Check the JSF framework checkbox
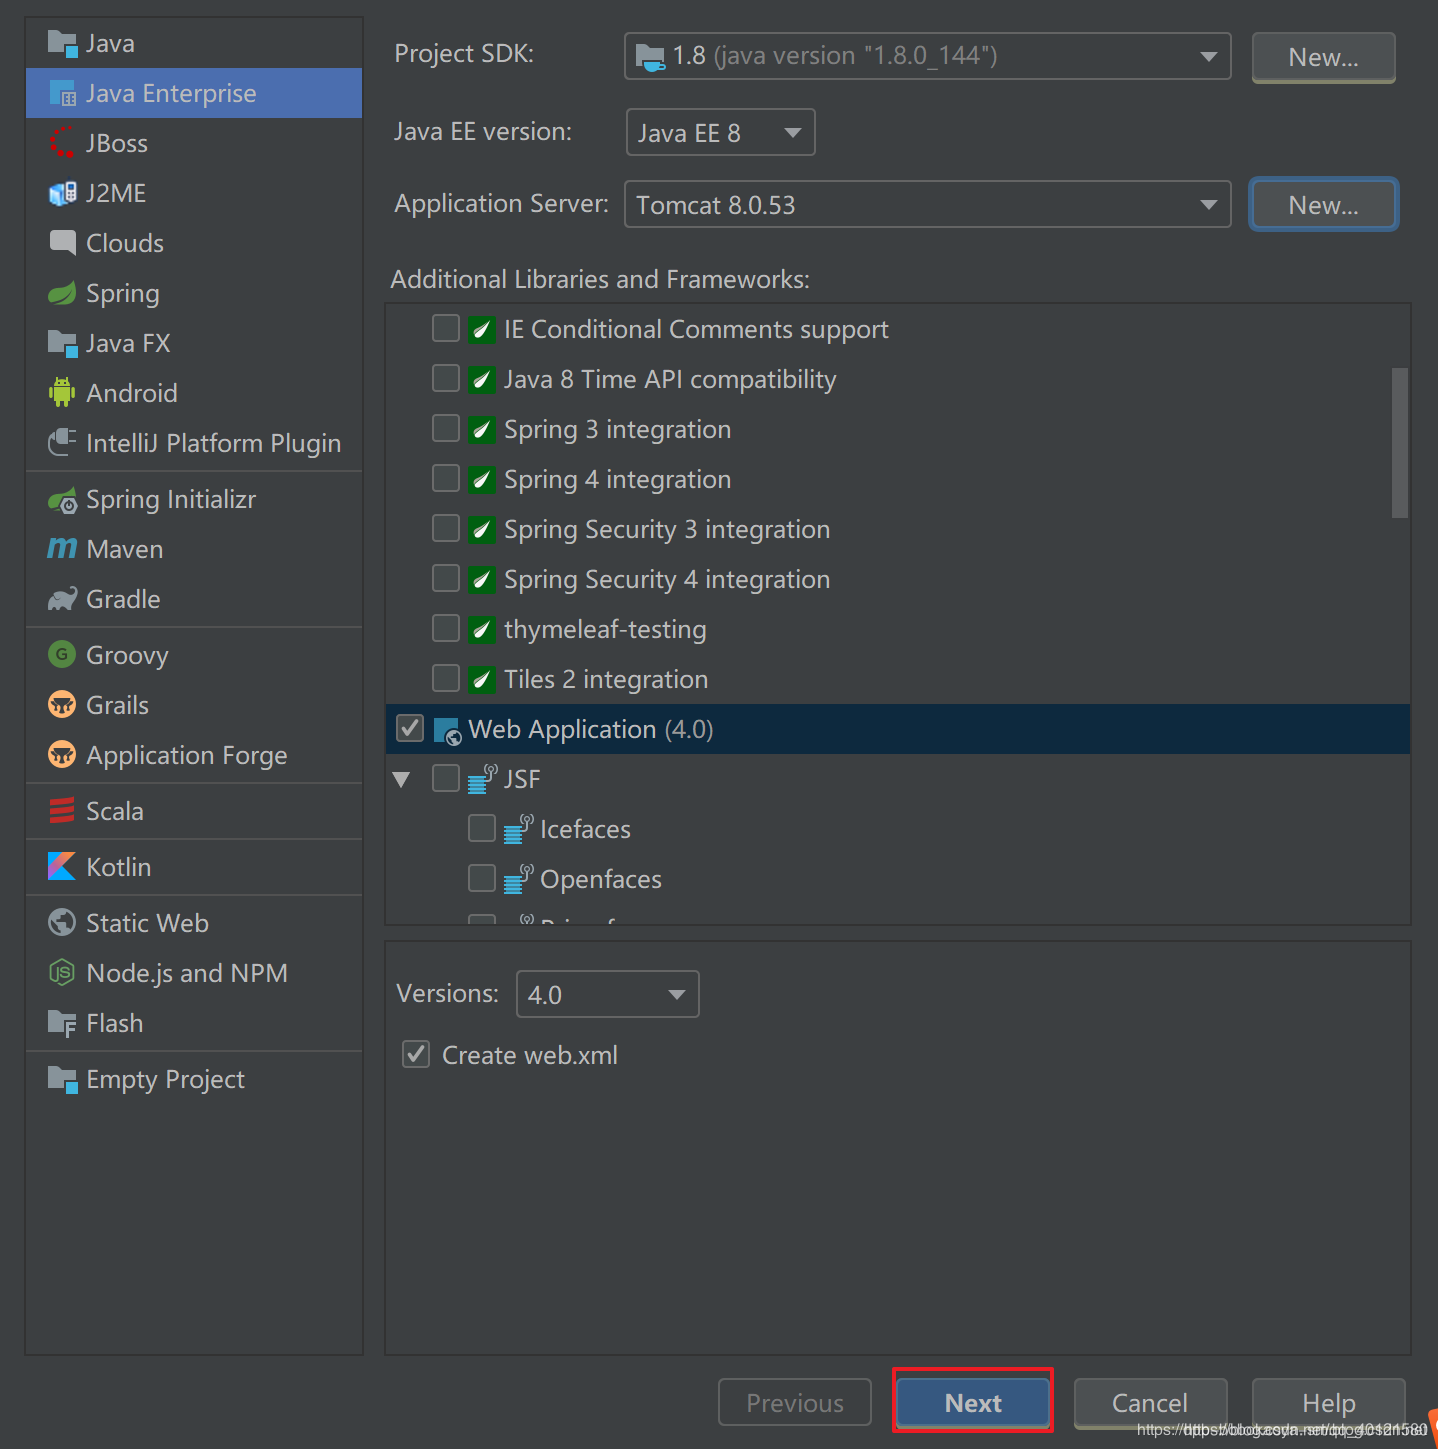Image resolution: width=1438 pixels, height=1449 pixels. 446,778
